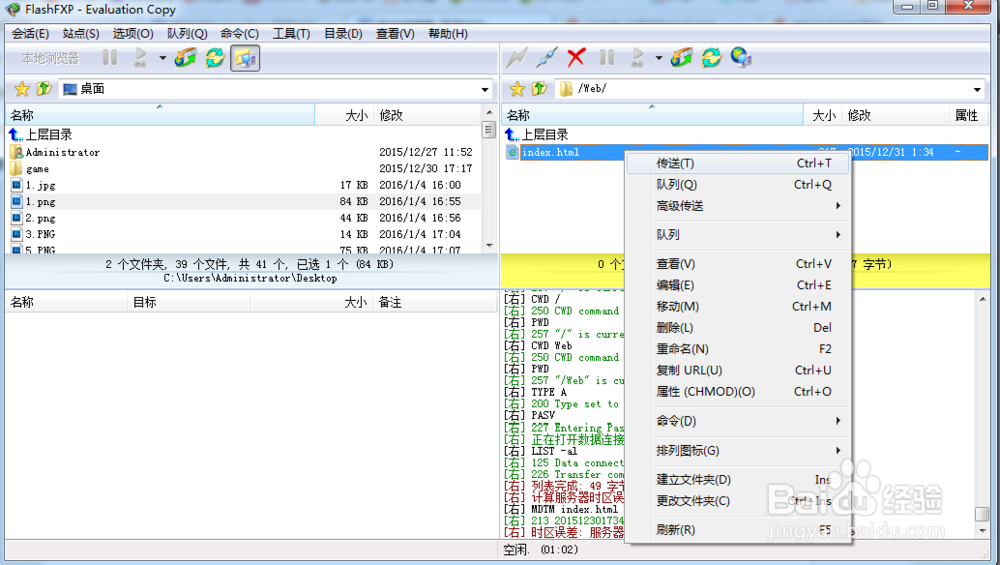Go up a folder in remote pane
Image resolution: width=1000 pixels, height=565 pixels.
[539, 89]
